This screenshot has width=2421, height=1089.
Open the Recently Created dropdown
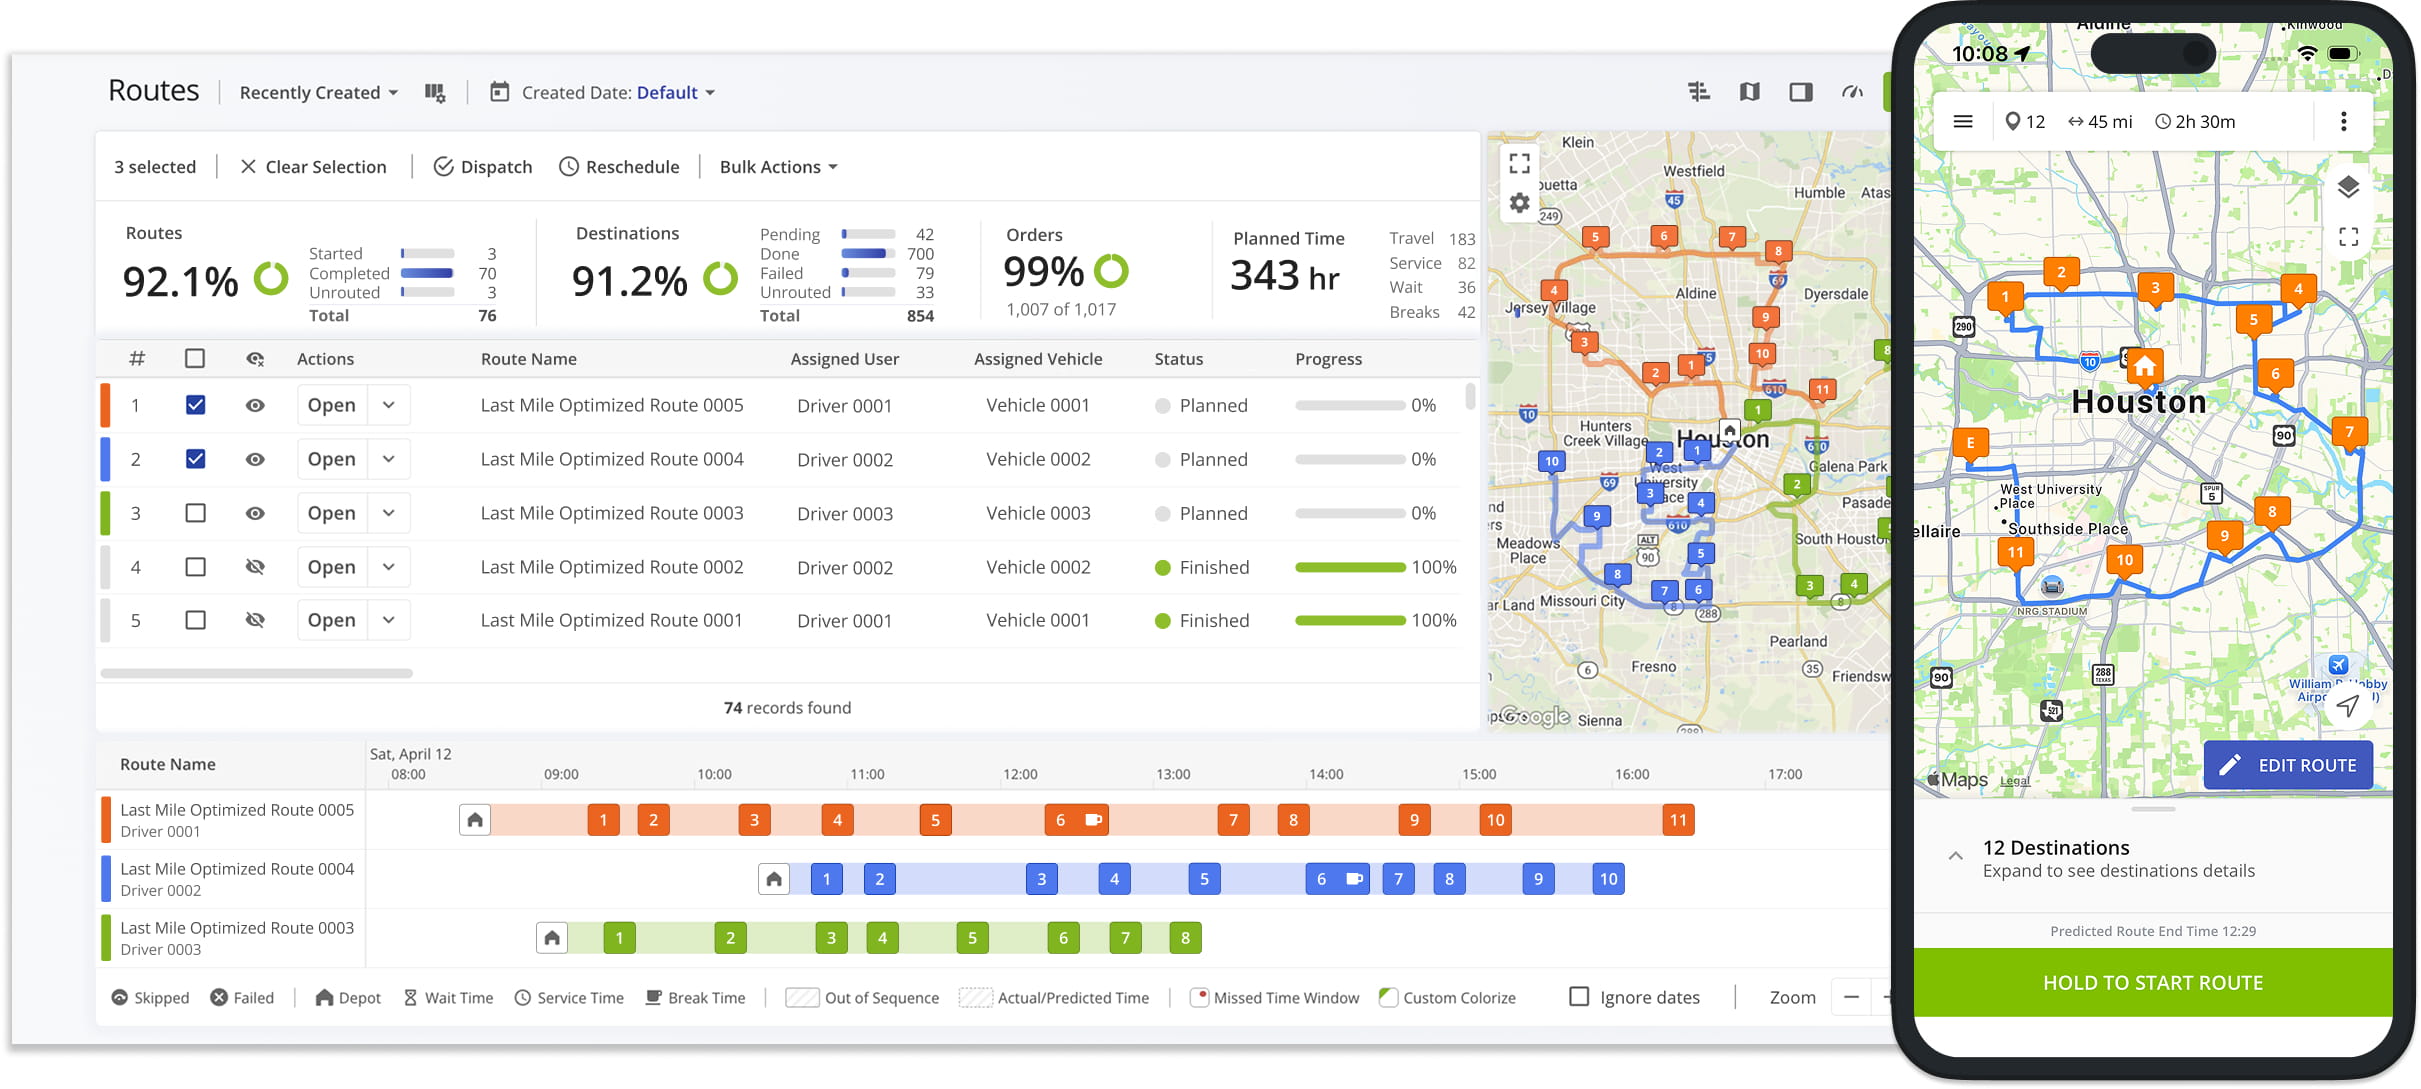click(319, 93)
